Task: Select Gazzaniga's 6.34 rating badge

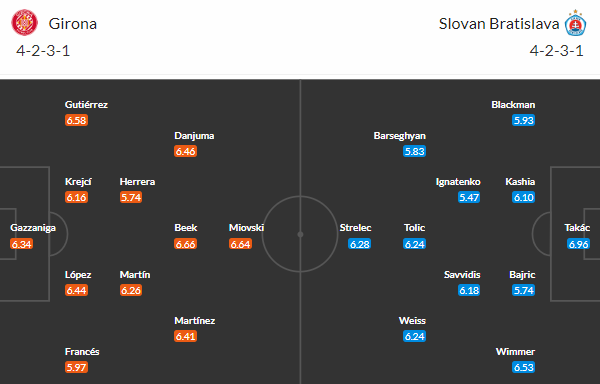Action: point(21,244)
